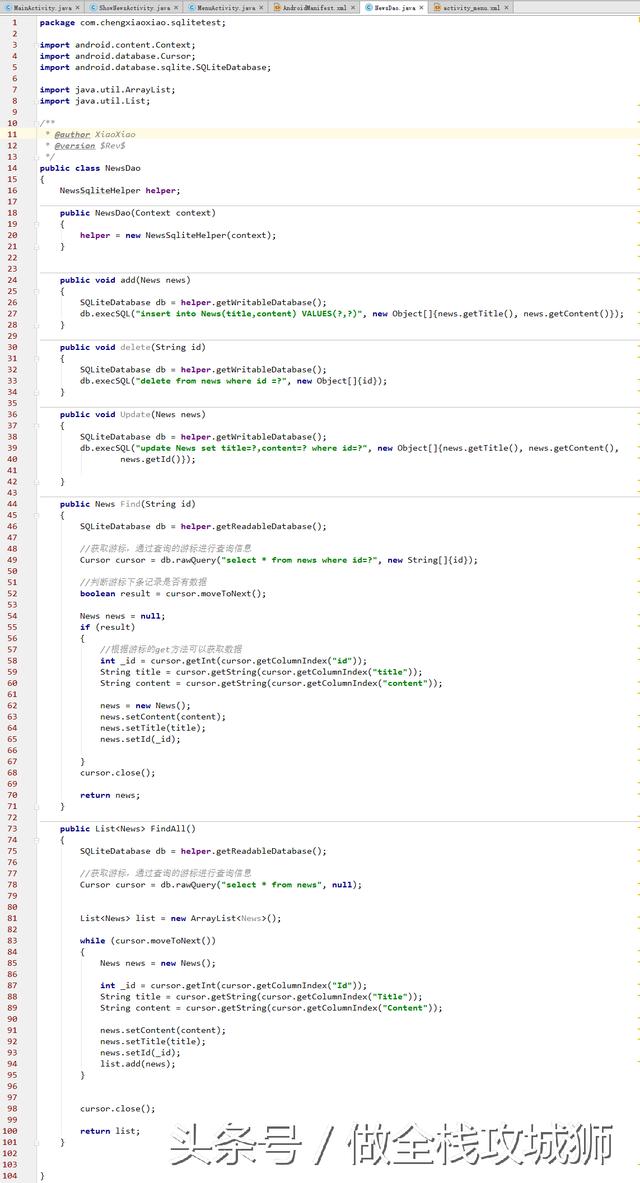Collapse the Update method body at line 37

[x=36, y=426]
